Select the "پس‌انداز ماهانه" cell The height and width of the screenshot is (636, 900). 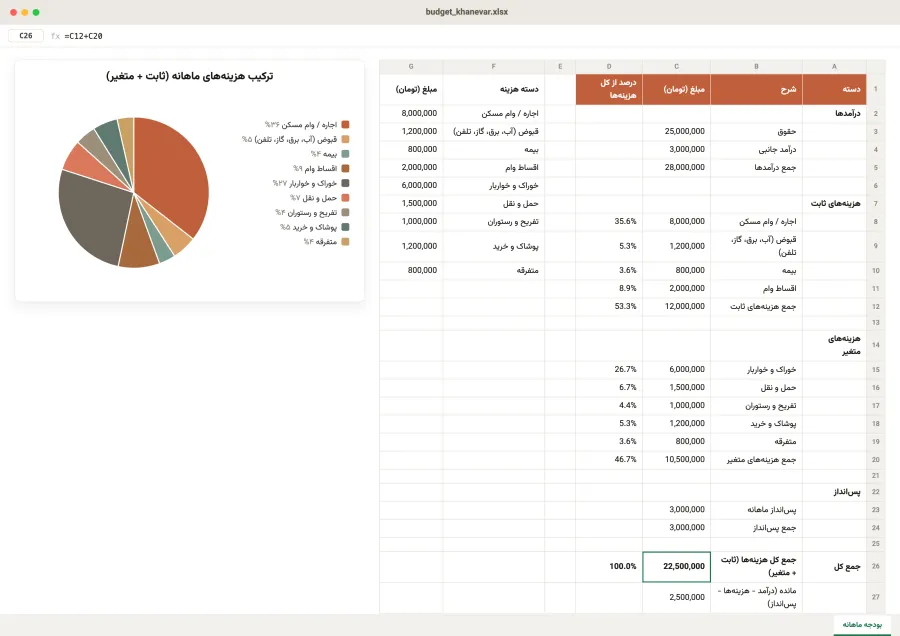pyautogui.click(x=757, y=510)
